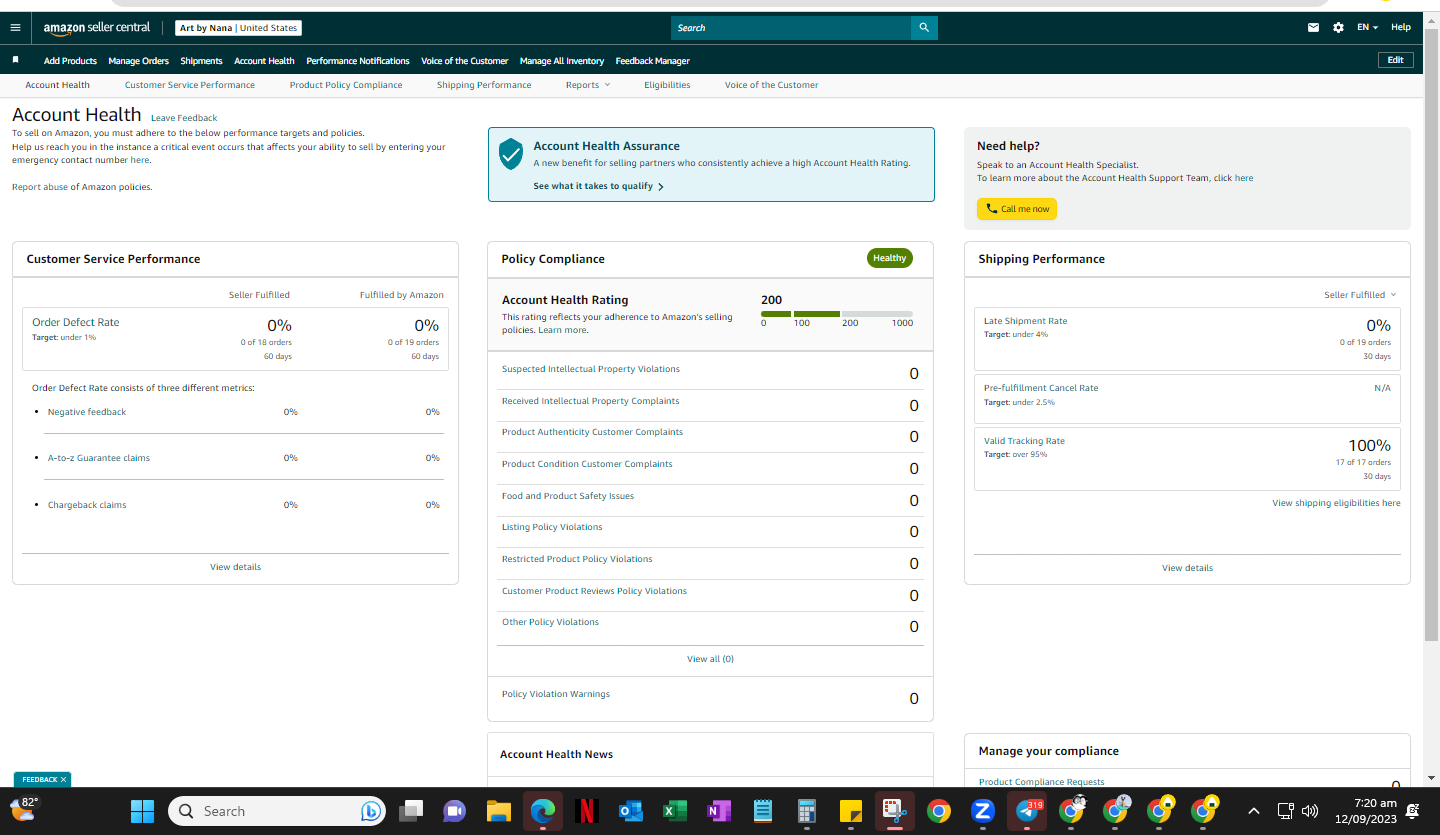Open Netflix from the taskbar

[587, 811]
